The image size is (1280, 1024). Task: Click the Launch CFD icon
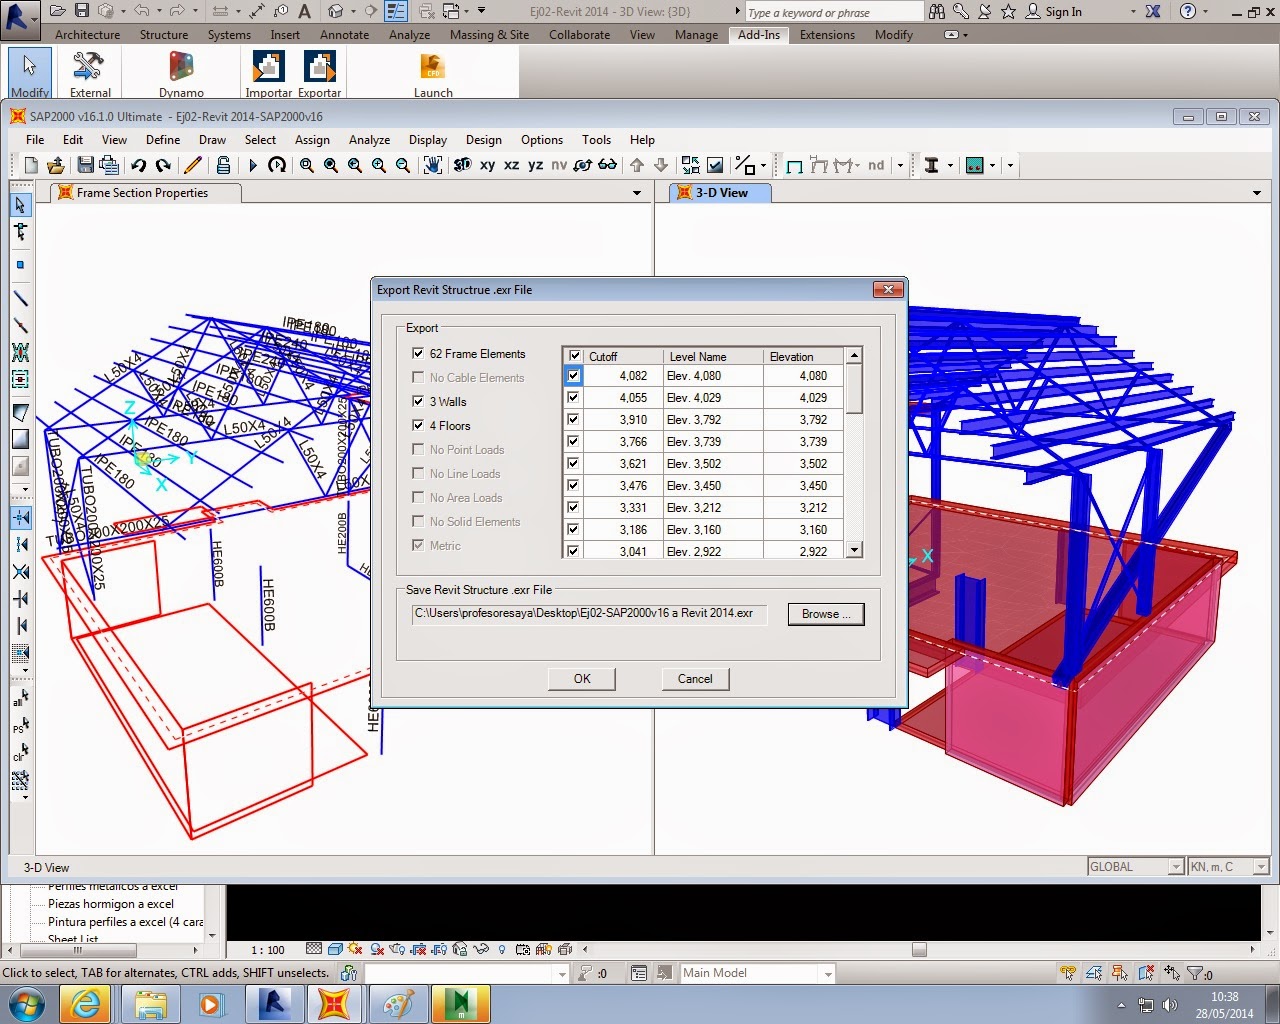click(x=433, y=68)
